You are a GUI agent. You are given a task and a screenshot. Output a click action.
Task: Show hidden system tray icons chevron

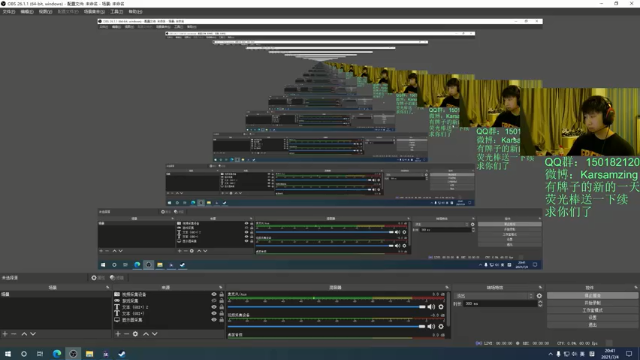click(550, 354)
